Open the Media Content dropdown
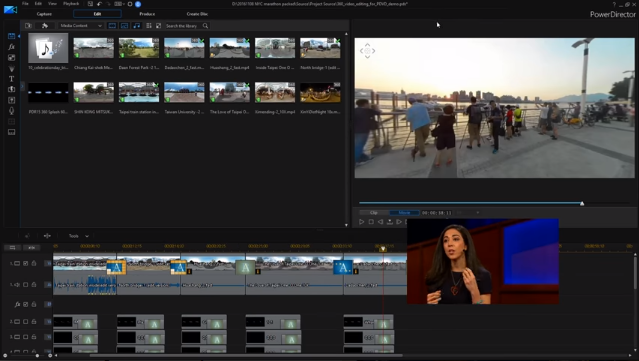This screenshot has width=639, height=361. pos(81,26)
